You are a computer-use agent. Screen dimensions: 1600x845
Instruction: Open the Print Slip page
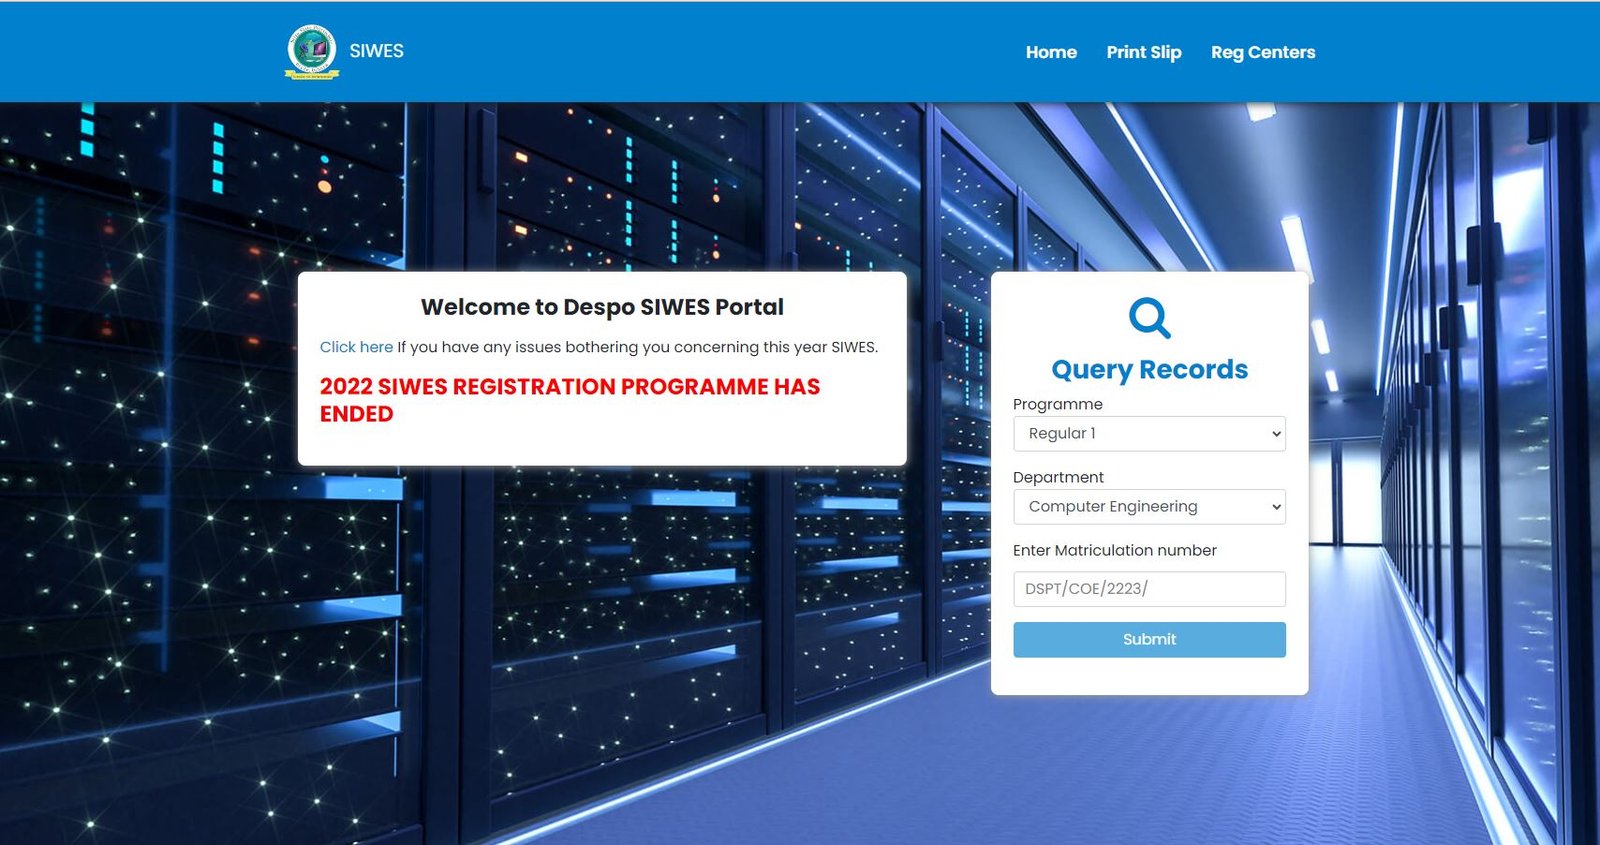[x=1143, y=52]
